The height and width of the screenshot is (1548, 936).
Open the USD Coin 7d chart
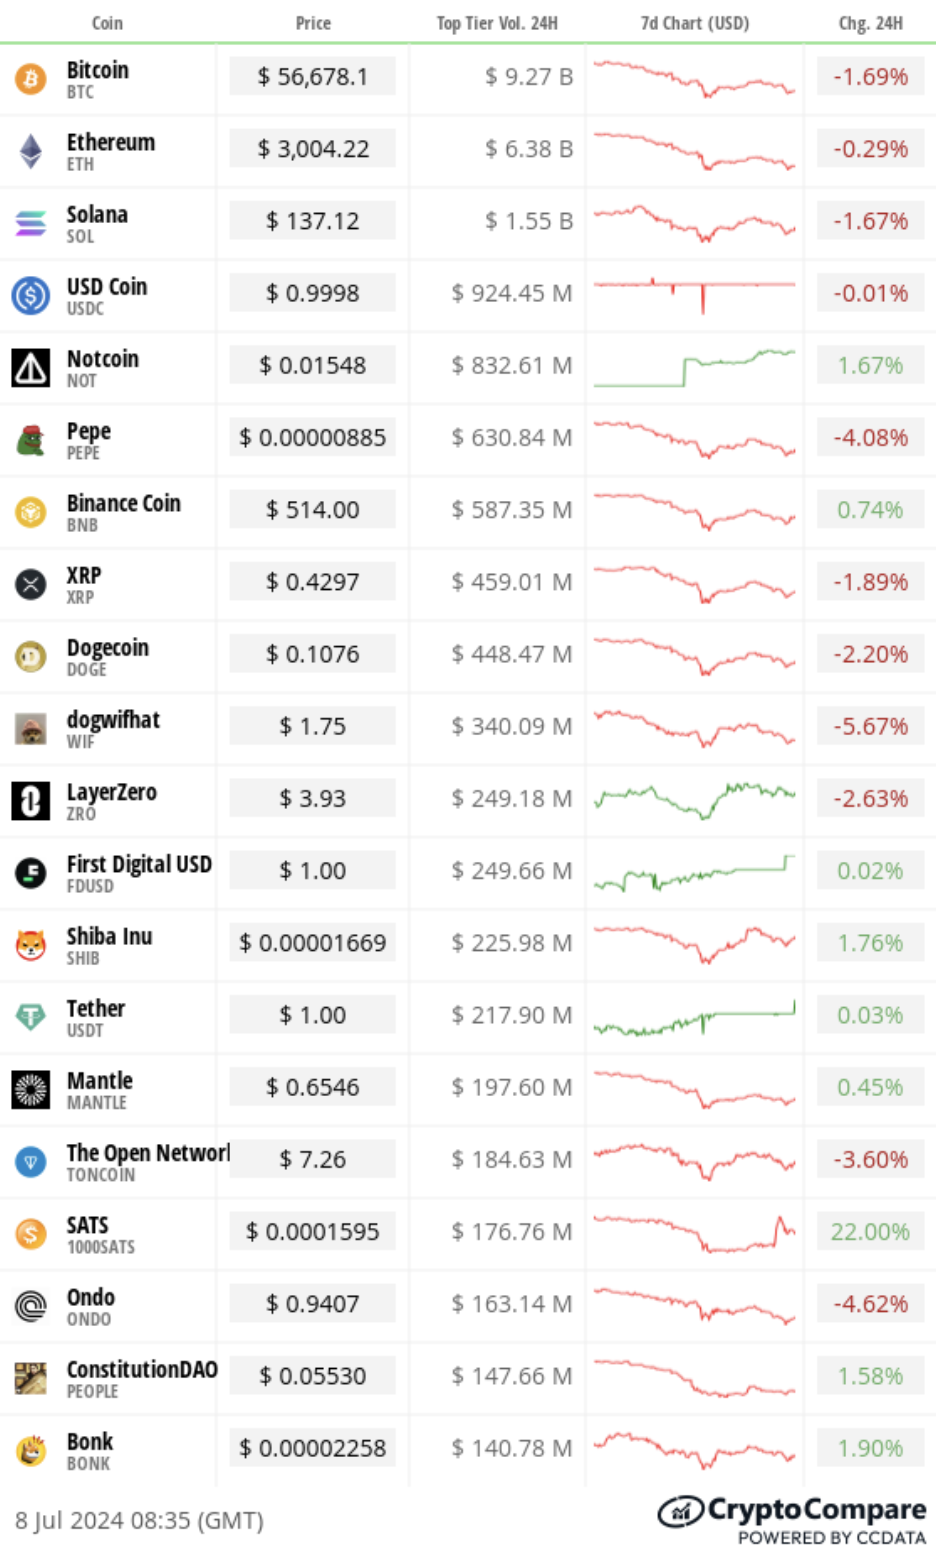(x=695, y=294)
